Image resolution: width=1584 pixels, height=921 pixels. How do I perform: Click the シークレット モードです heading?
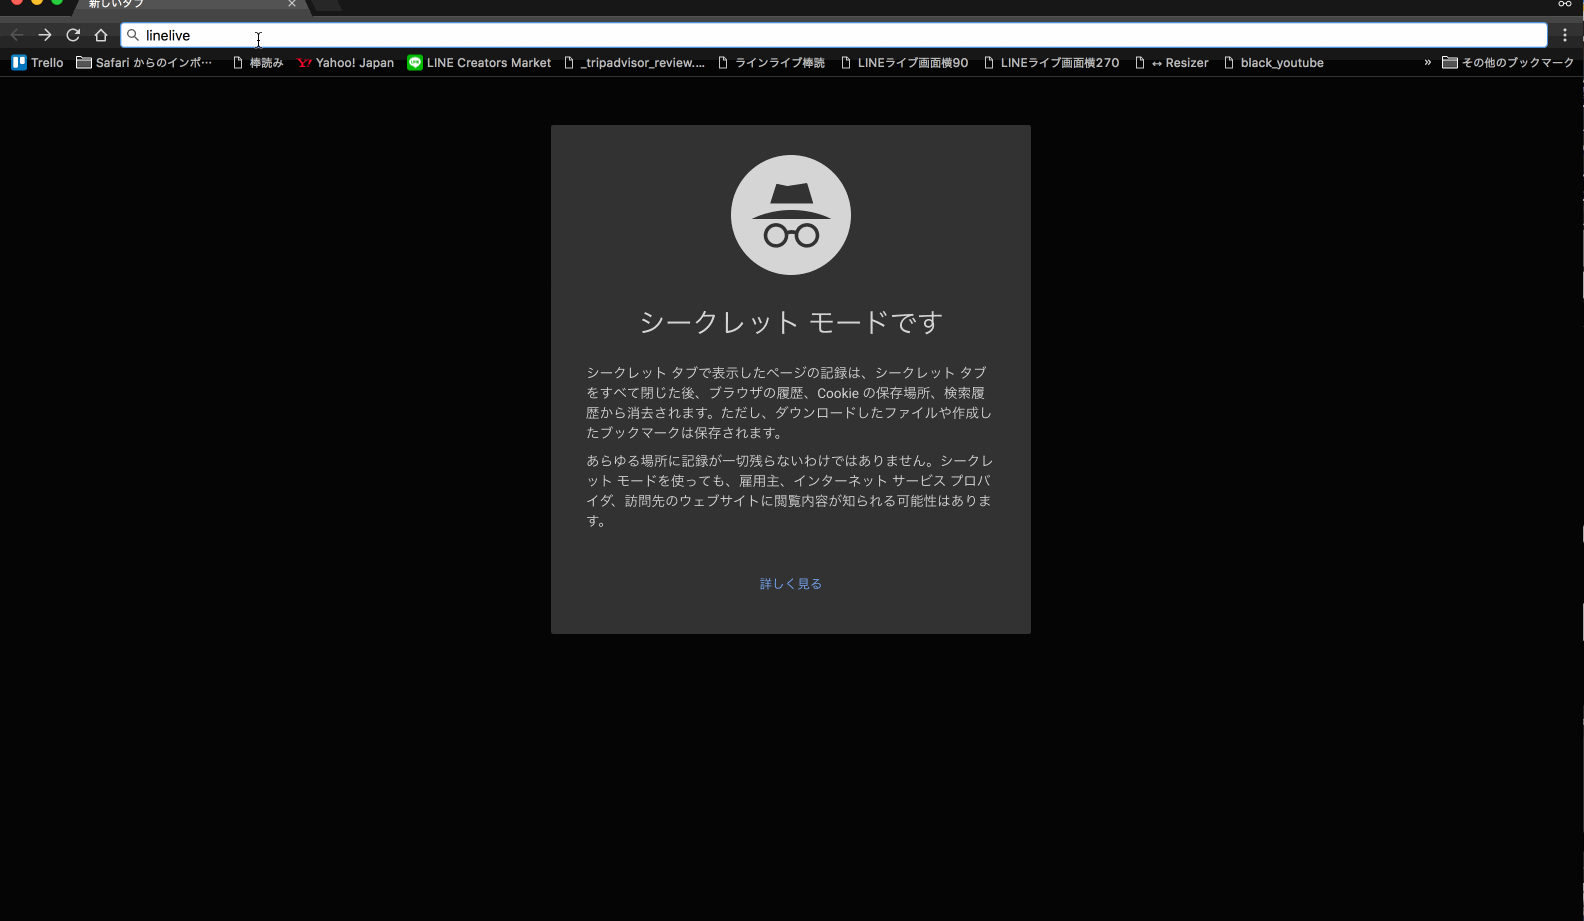(791, 322)
